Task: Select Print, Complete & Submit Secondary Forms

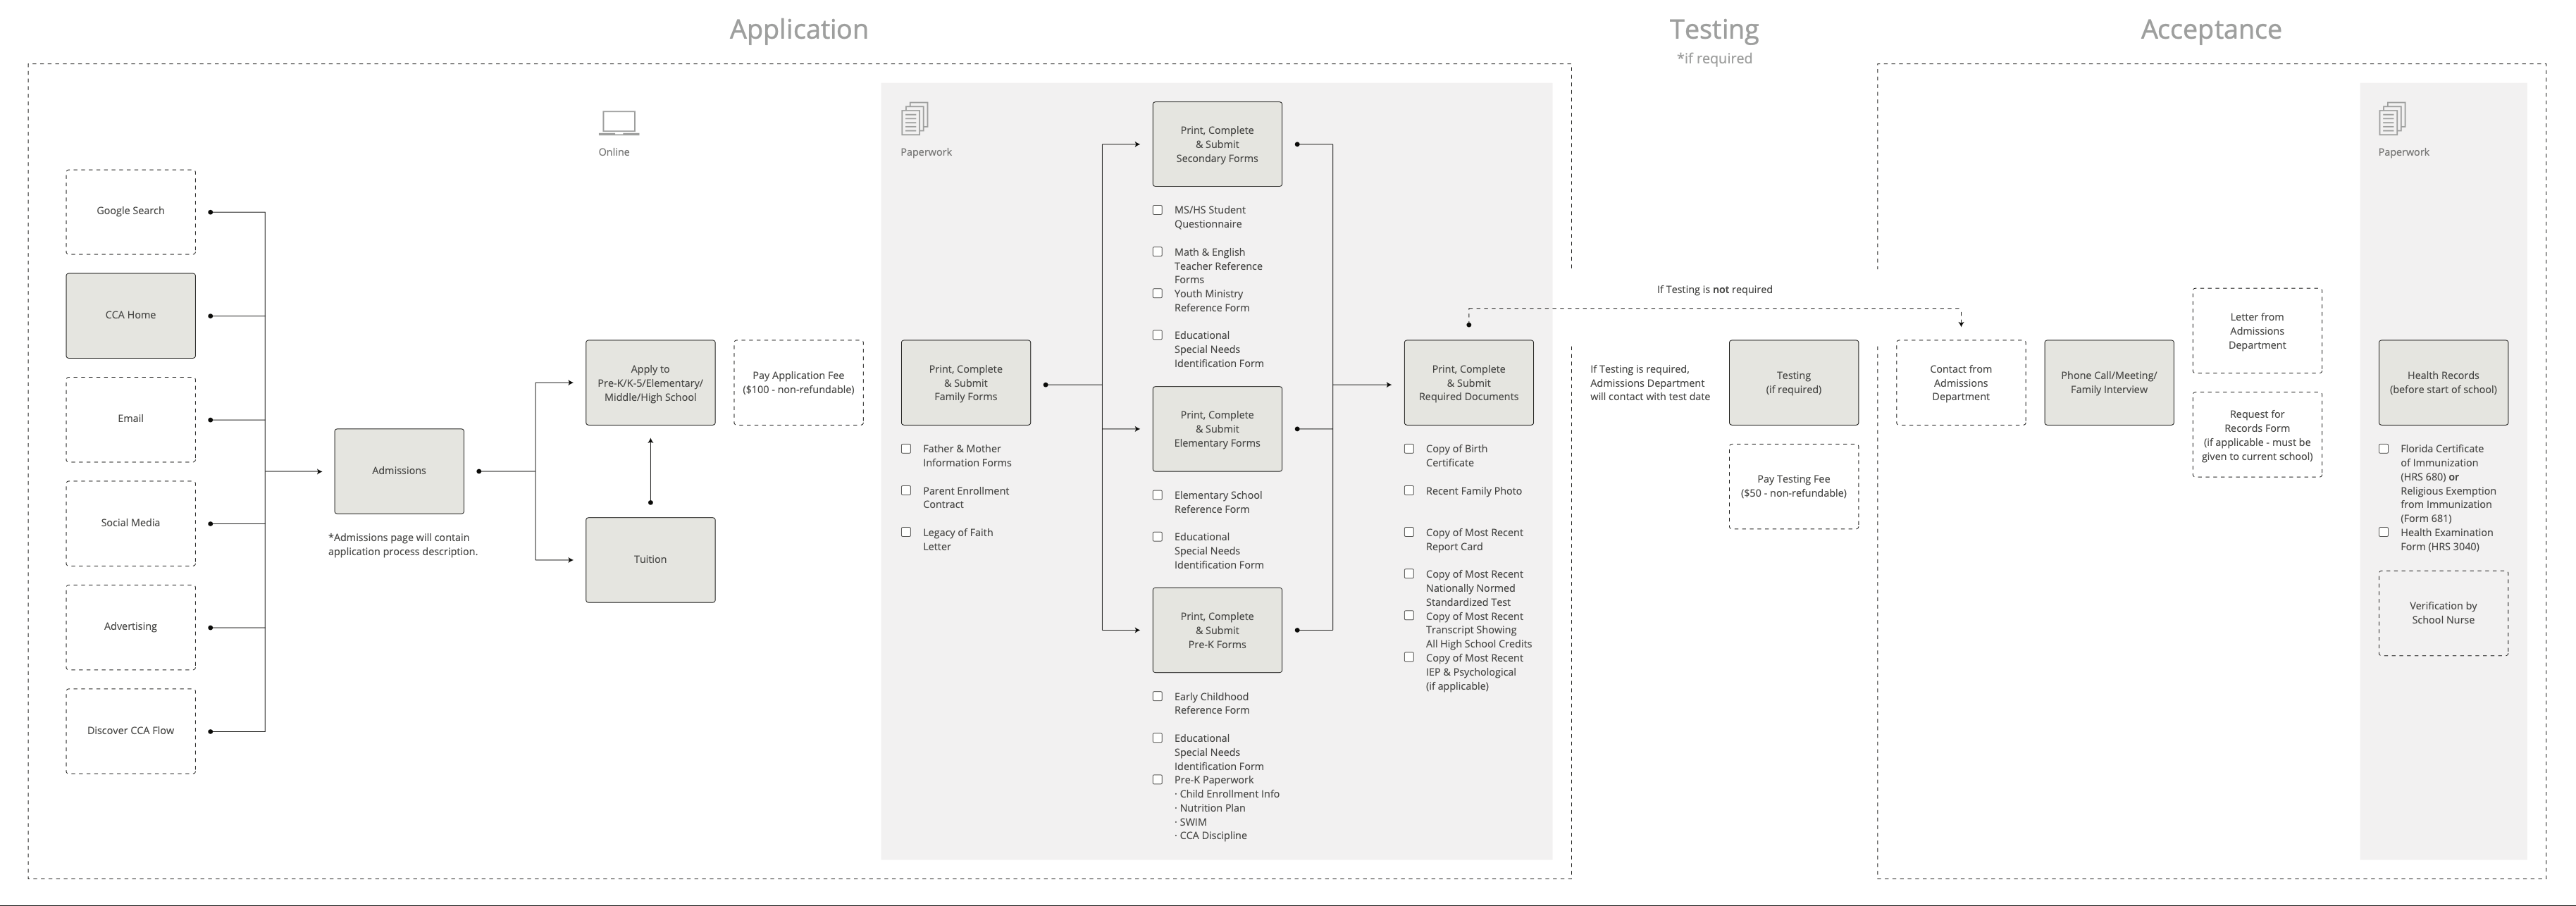Action: tap(1217, 144)
